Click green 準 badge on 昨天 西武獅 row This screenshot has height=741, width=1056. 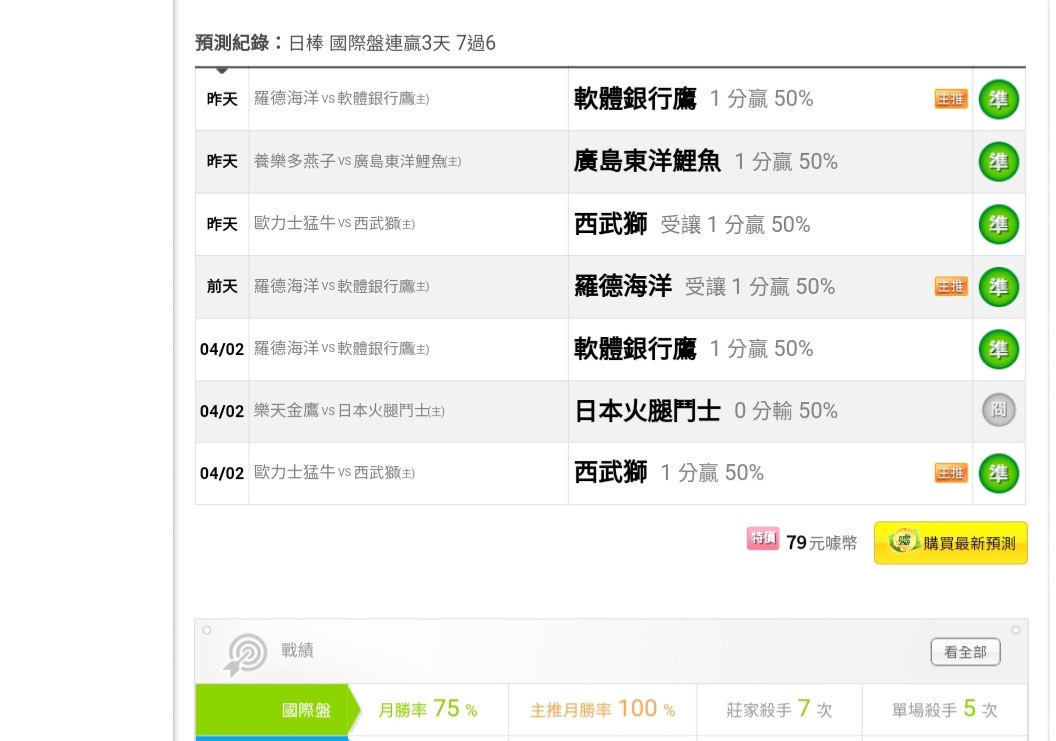[x=998, y=224]
